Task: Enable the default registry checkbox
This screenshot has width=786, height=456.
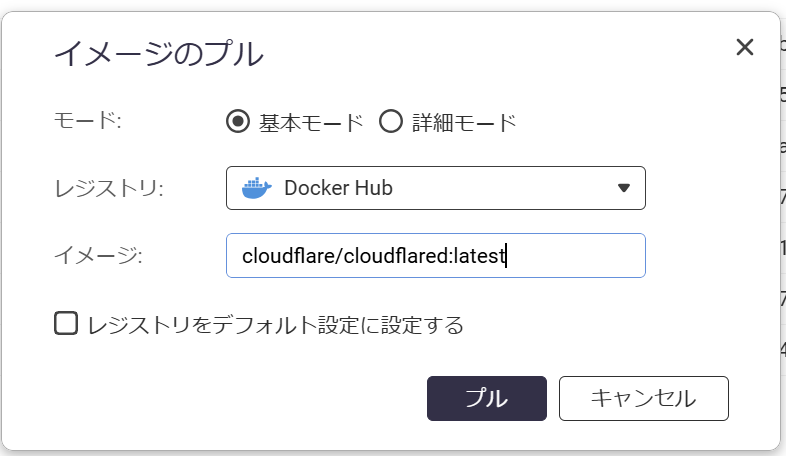Action: [66, 323]
